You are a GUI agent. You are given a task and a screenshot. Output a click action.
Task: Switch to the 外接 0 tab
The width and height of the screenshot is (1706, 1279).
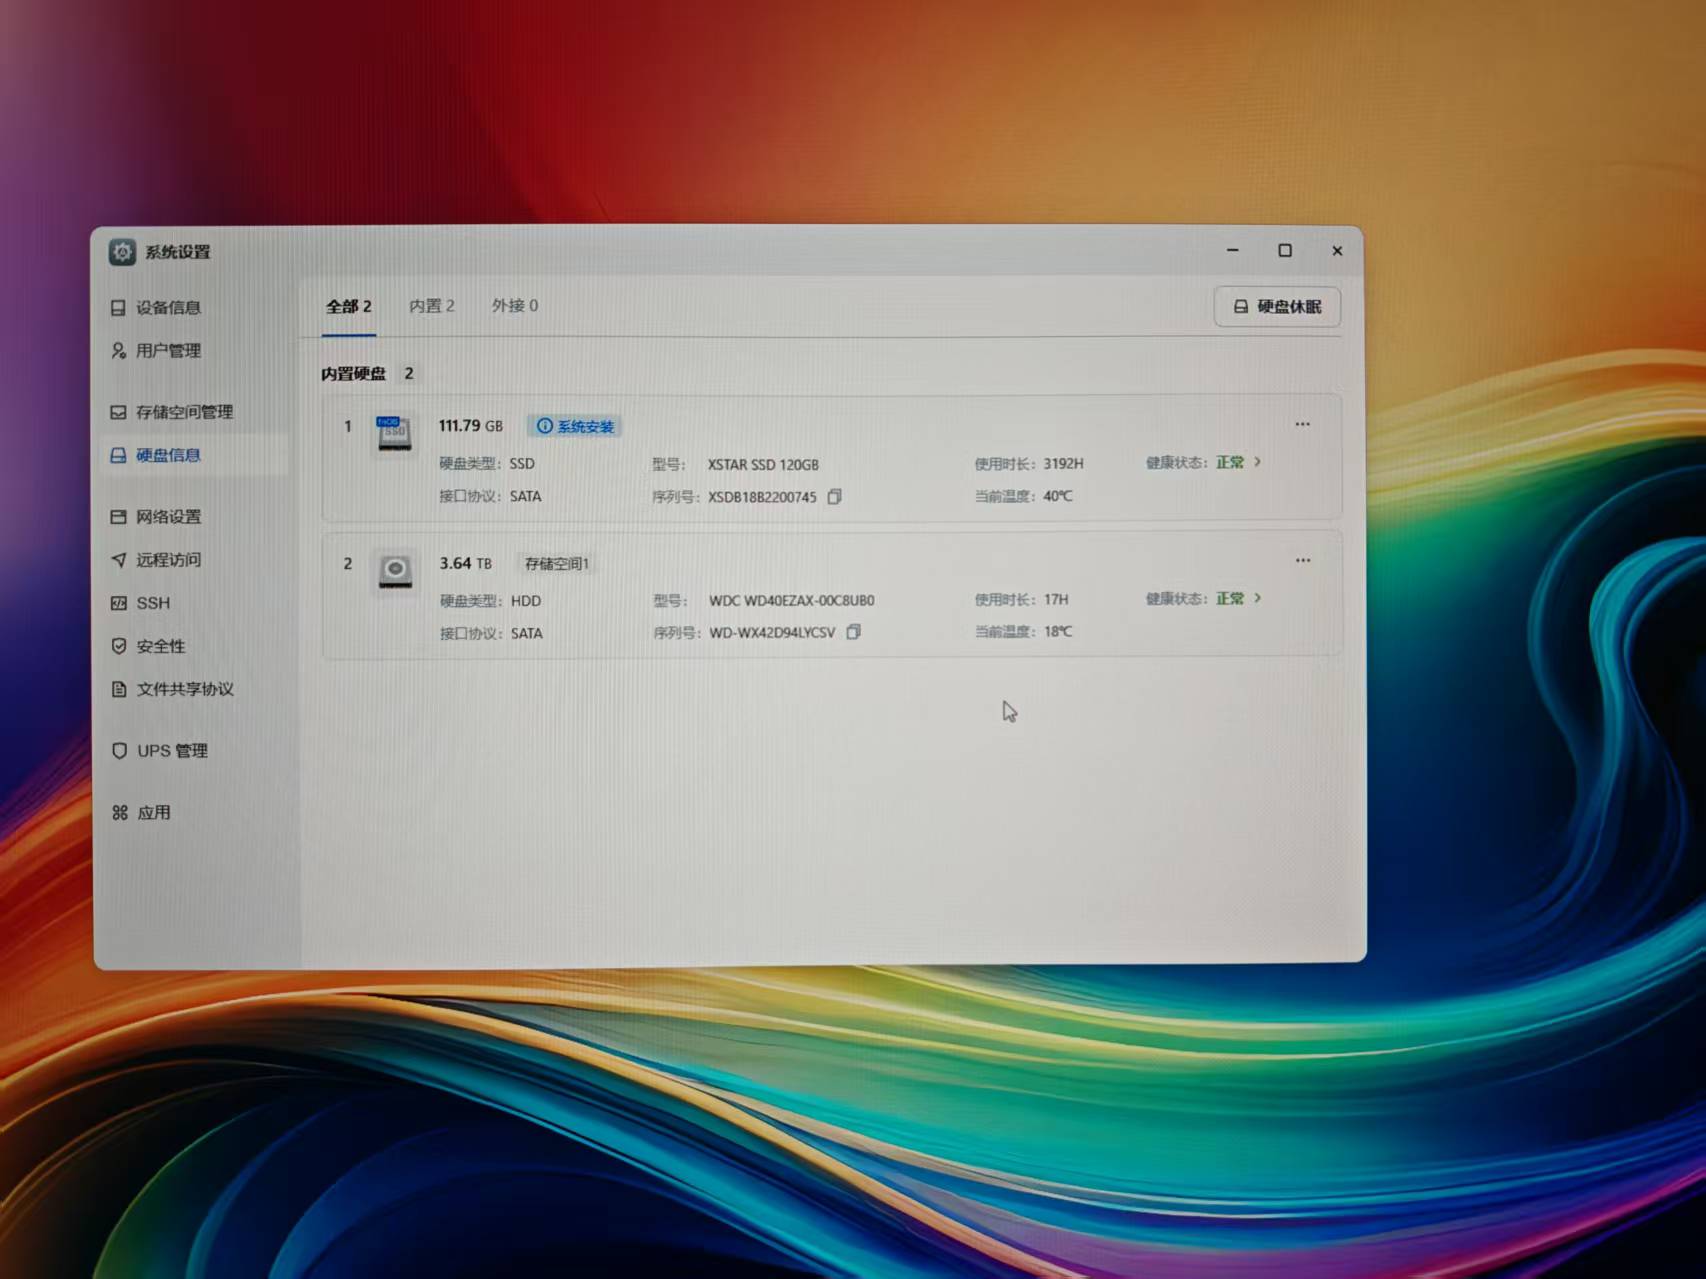point(515,306)
